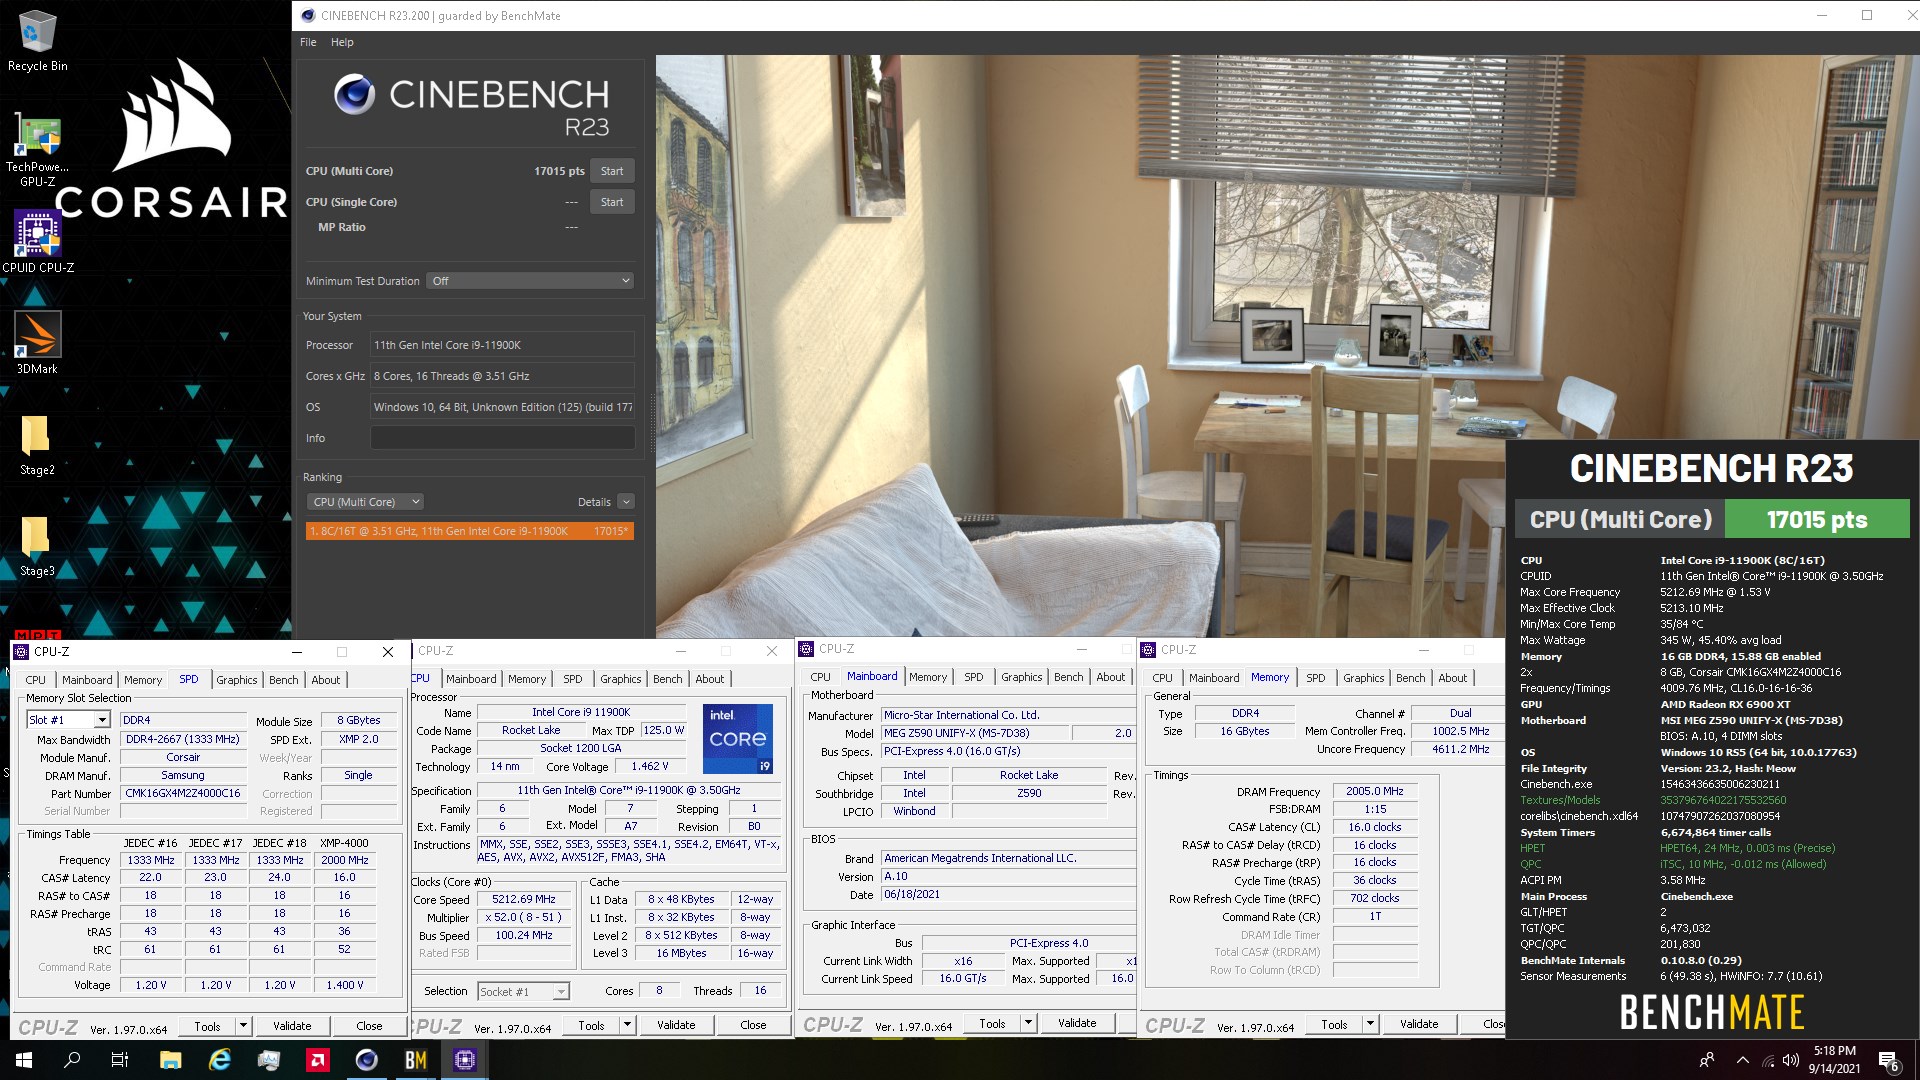Switch to CPU-Z via purple taskbar icon
This screenshot has width=1920, height=1080.
point(464,1060)
